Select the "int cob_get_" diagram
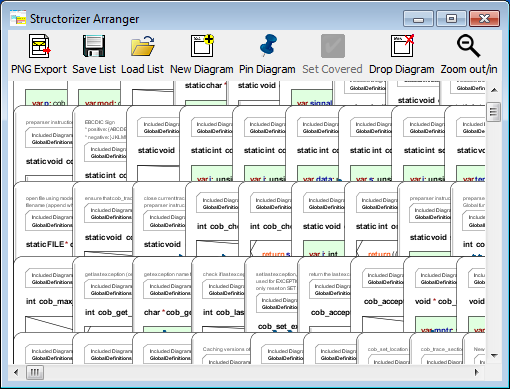Image resolution: width=510 pixels, height=389 pixels. [x=103, y=295]
